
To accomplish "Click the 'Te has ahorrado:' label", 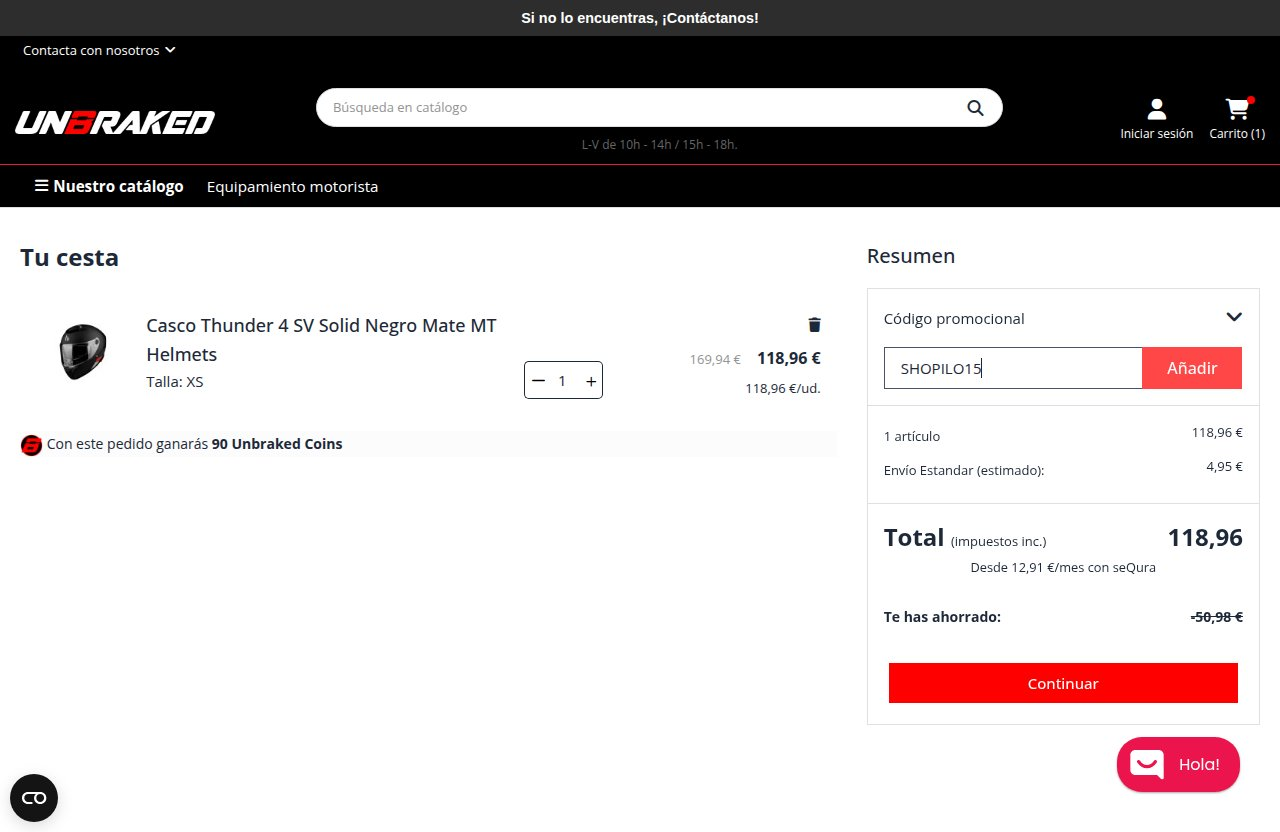I will [x=942, y=617].
